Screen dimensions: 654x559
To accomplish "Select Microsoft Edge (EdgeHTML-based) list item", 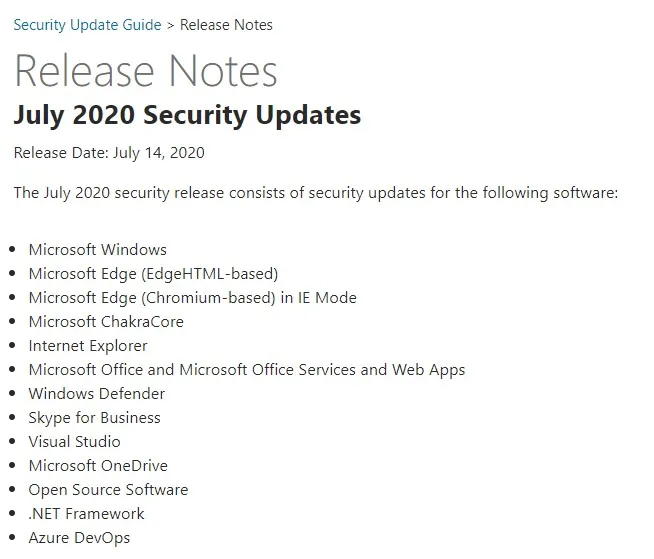I will click(x=153, y=274).
